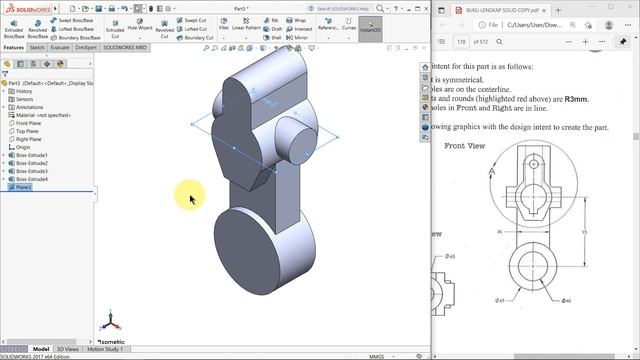Select the Intersect tool
This screenshot has width=640, height=360.
pos(299,29)
